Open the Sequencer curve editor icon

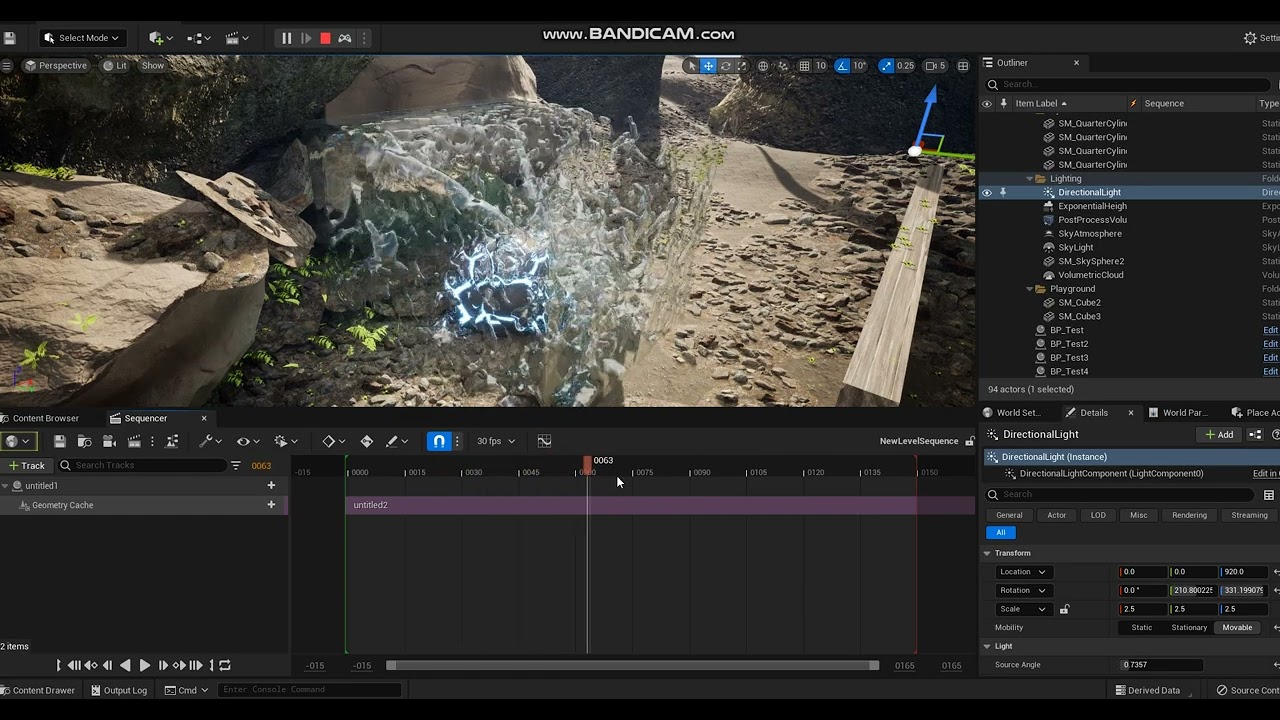544,441
